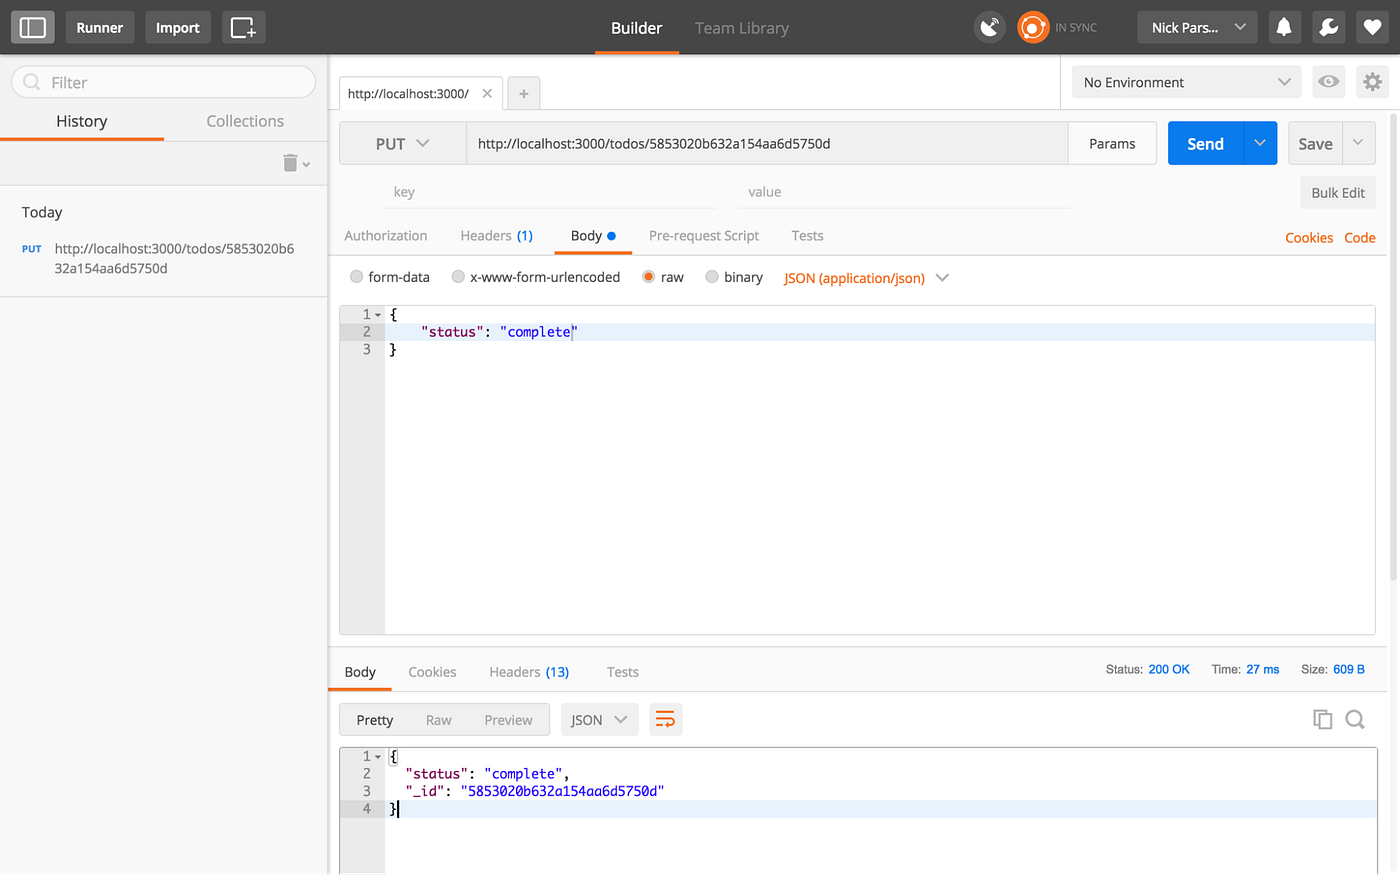Open the PUT method dropdown

pos(403,143)
